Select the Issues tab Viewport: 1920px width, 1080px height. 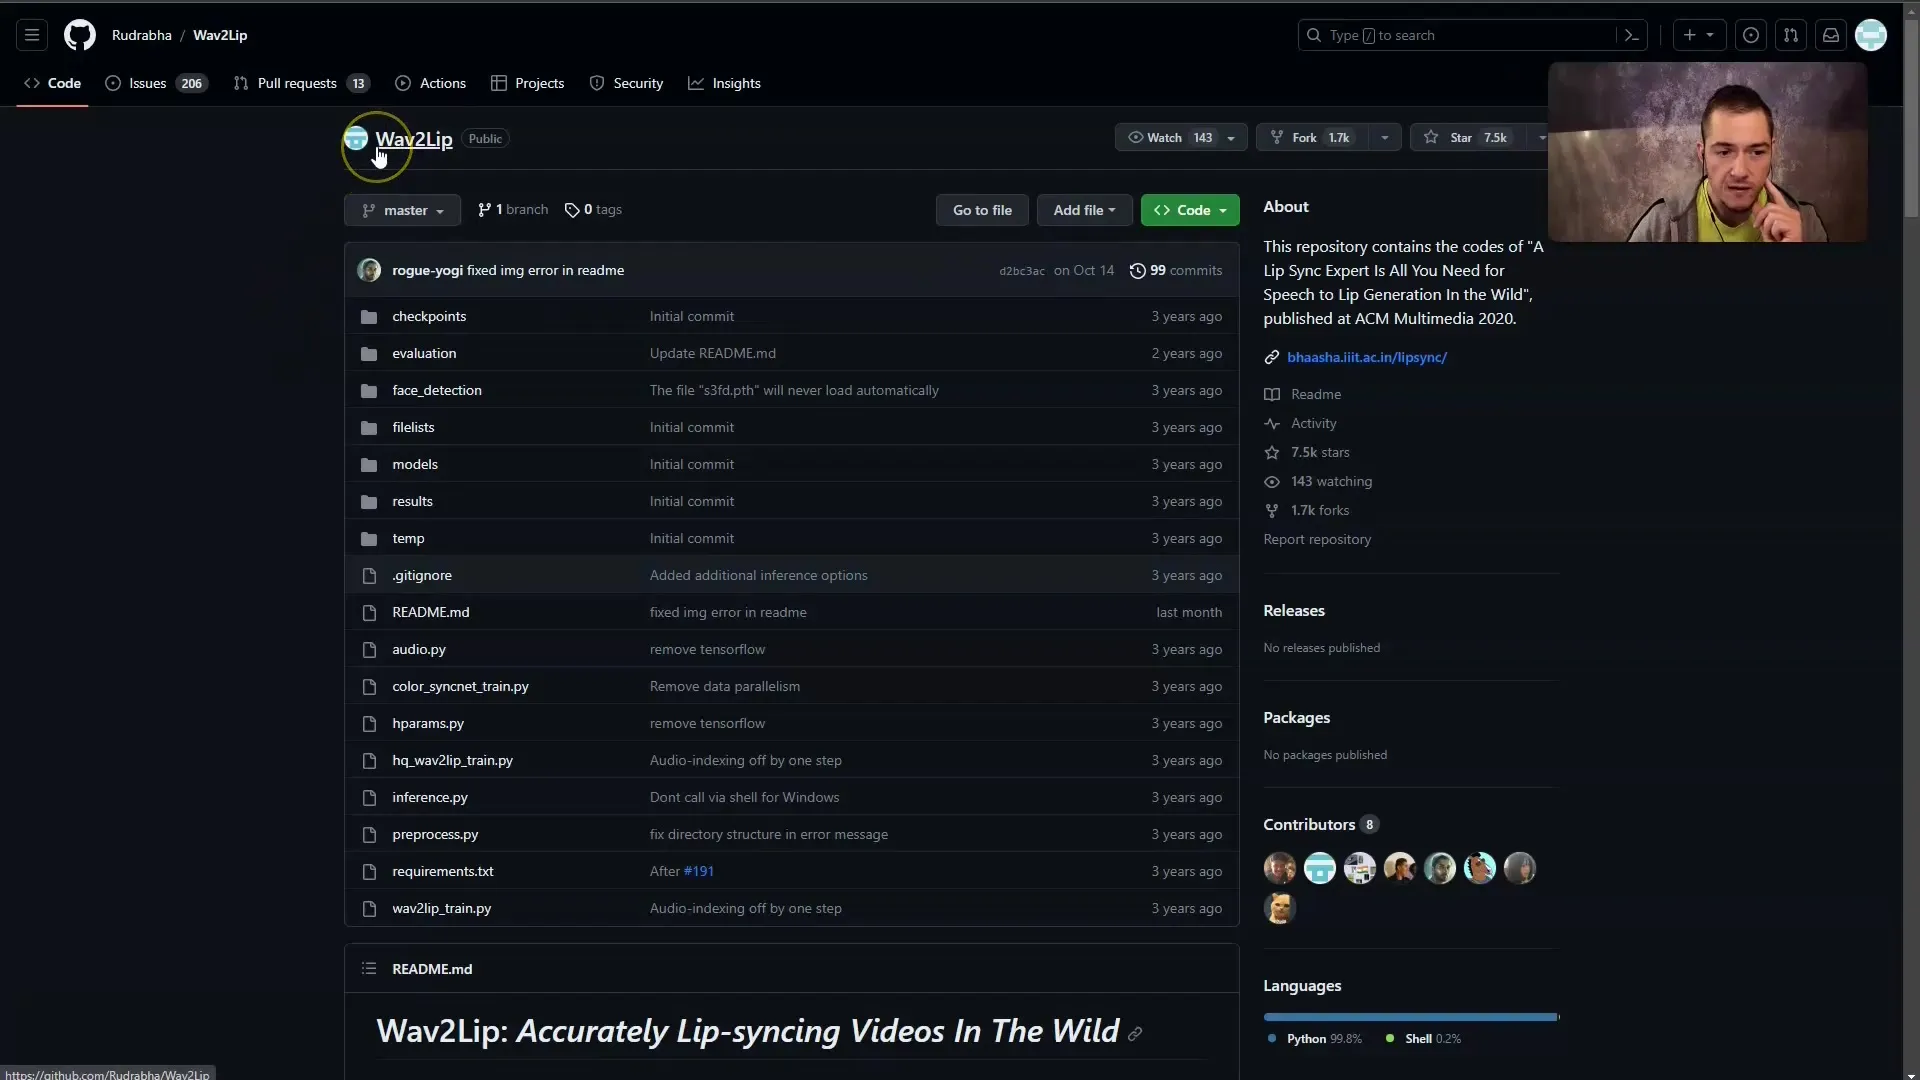[148, 83]
